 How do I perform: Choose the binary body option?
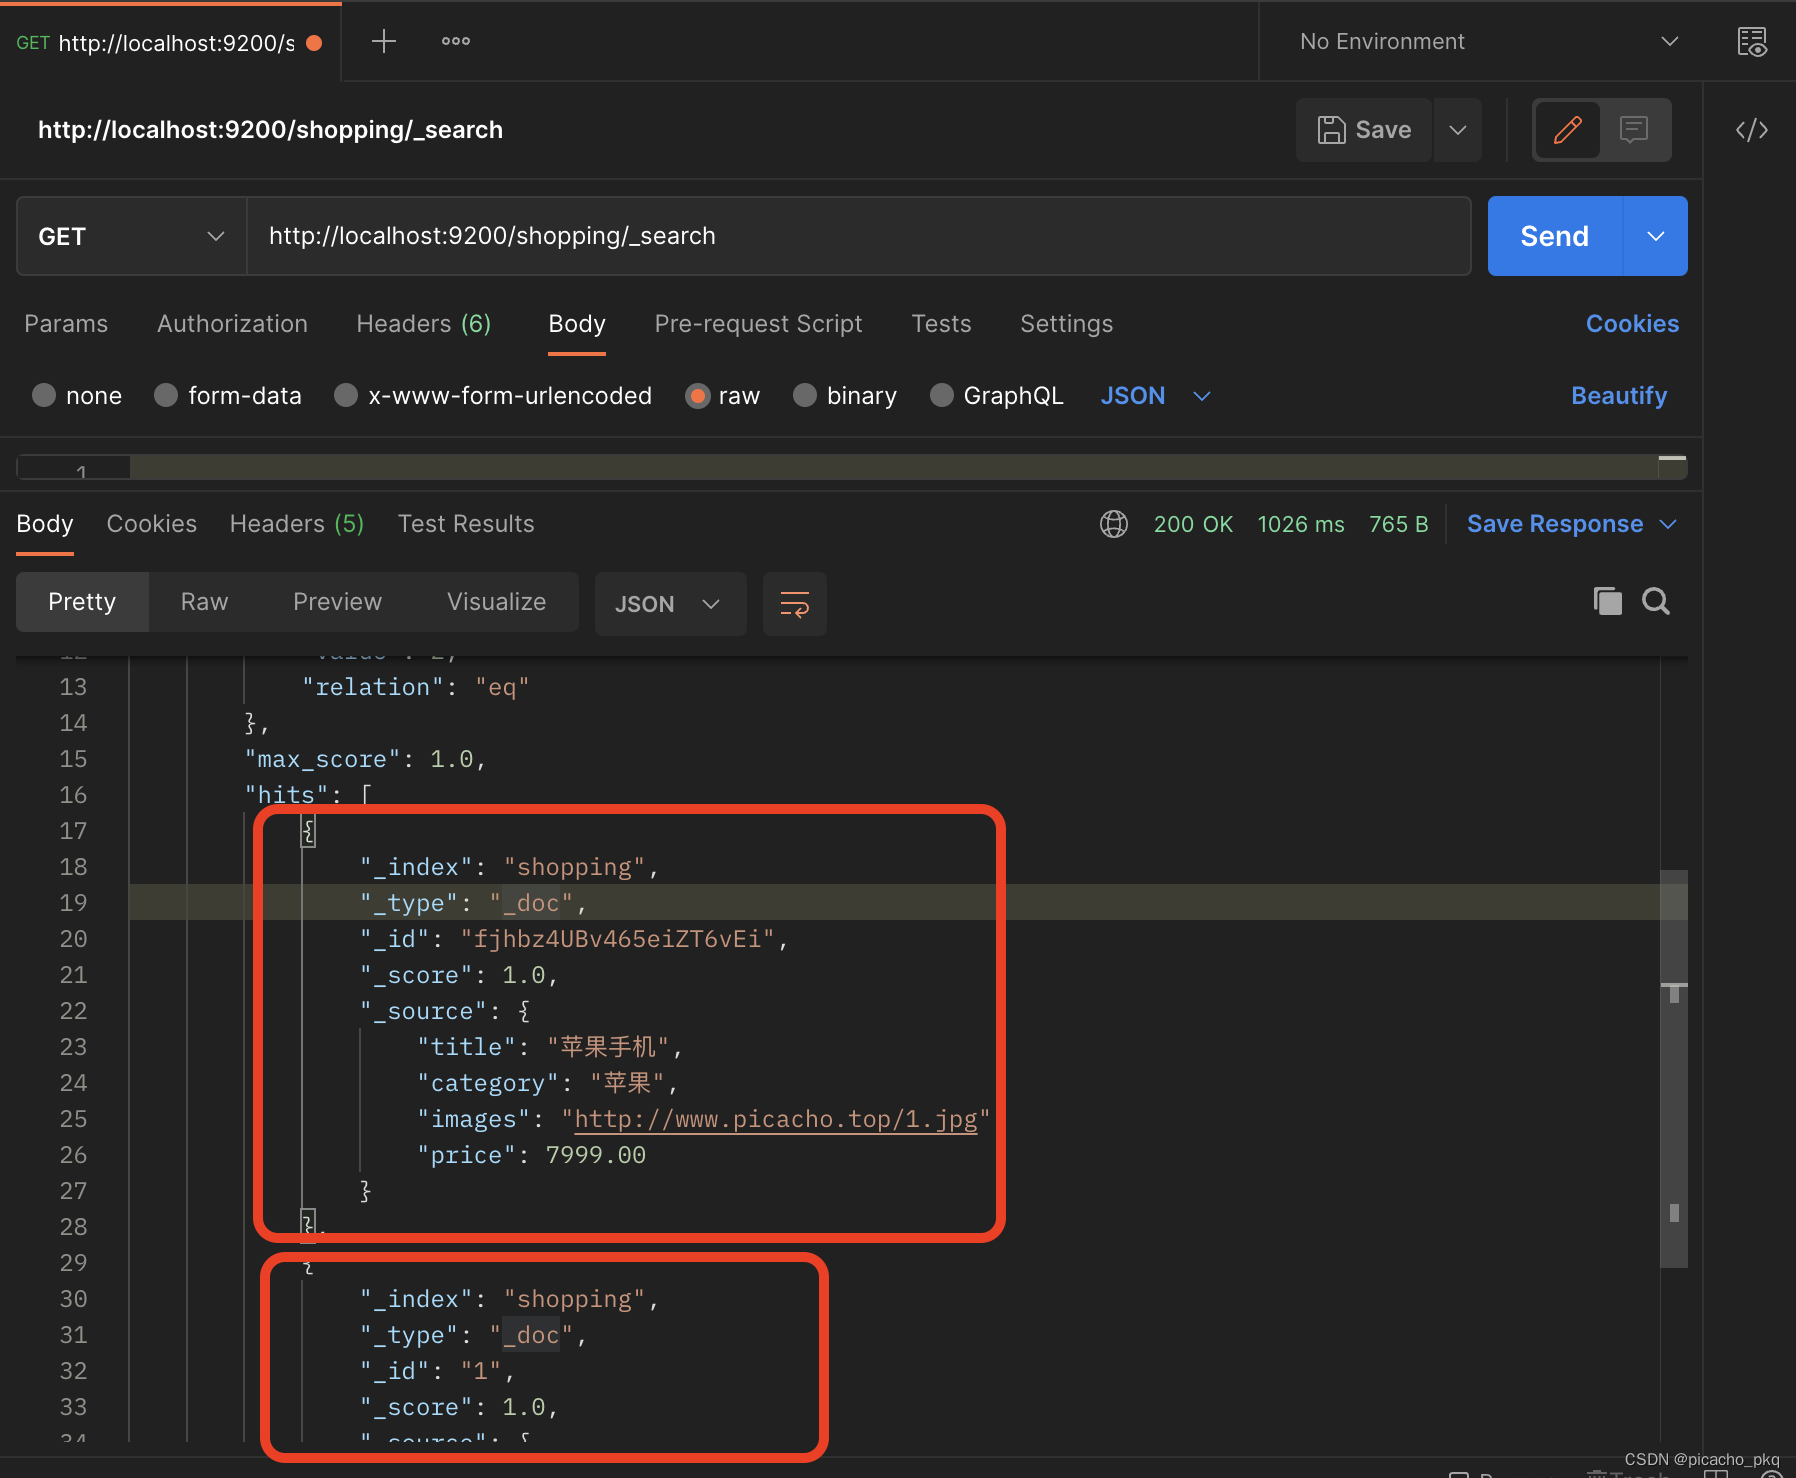[805, 396]
